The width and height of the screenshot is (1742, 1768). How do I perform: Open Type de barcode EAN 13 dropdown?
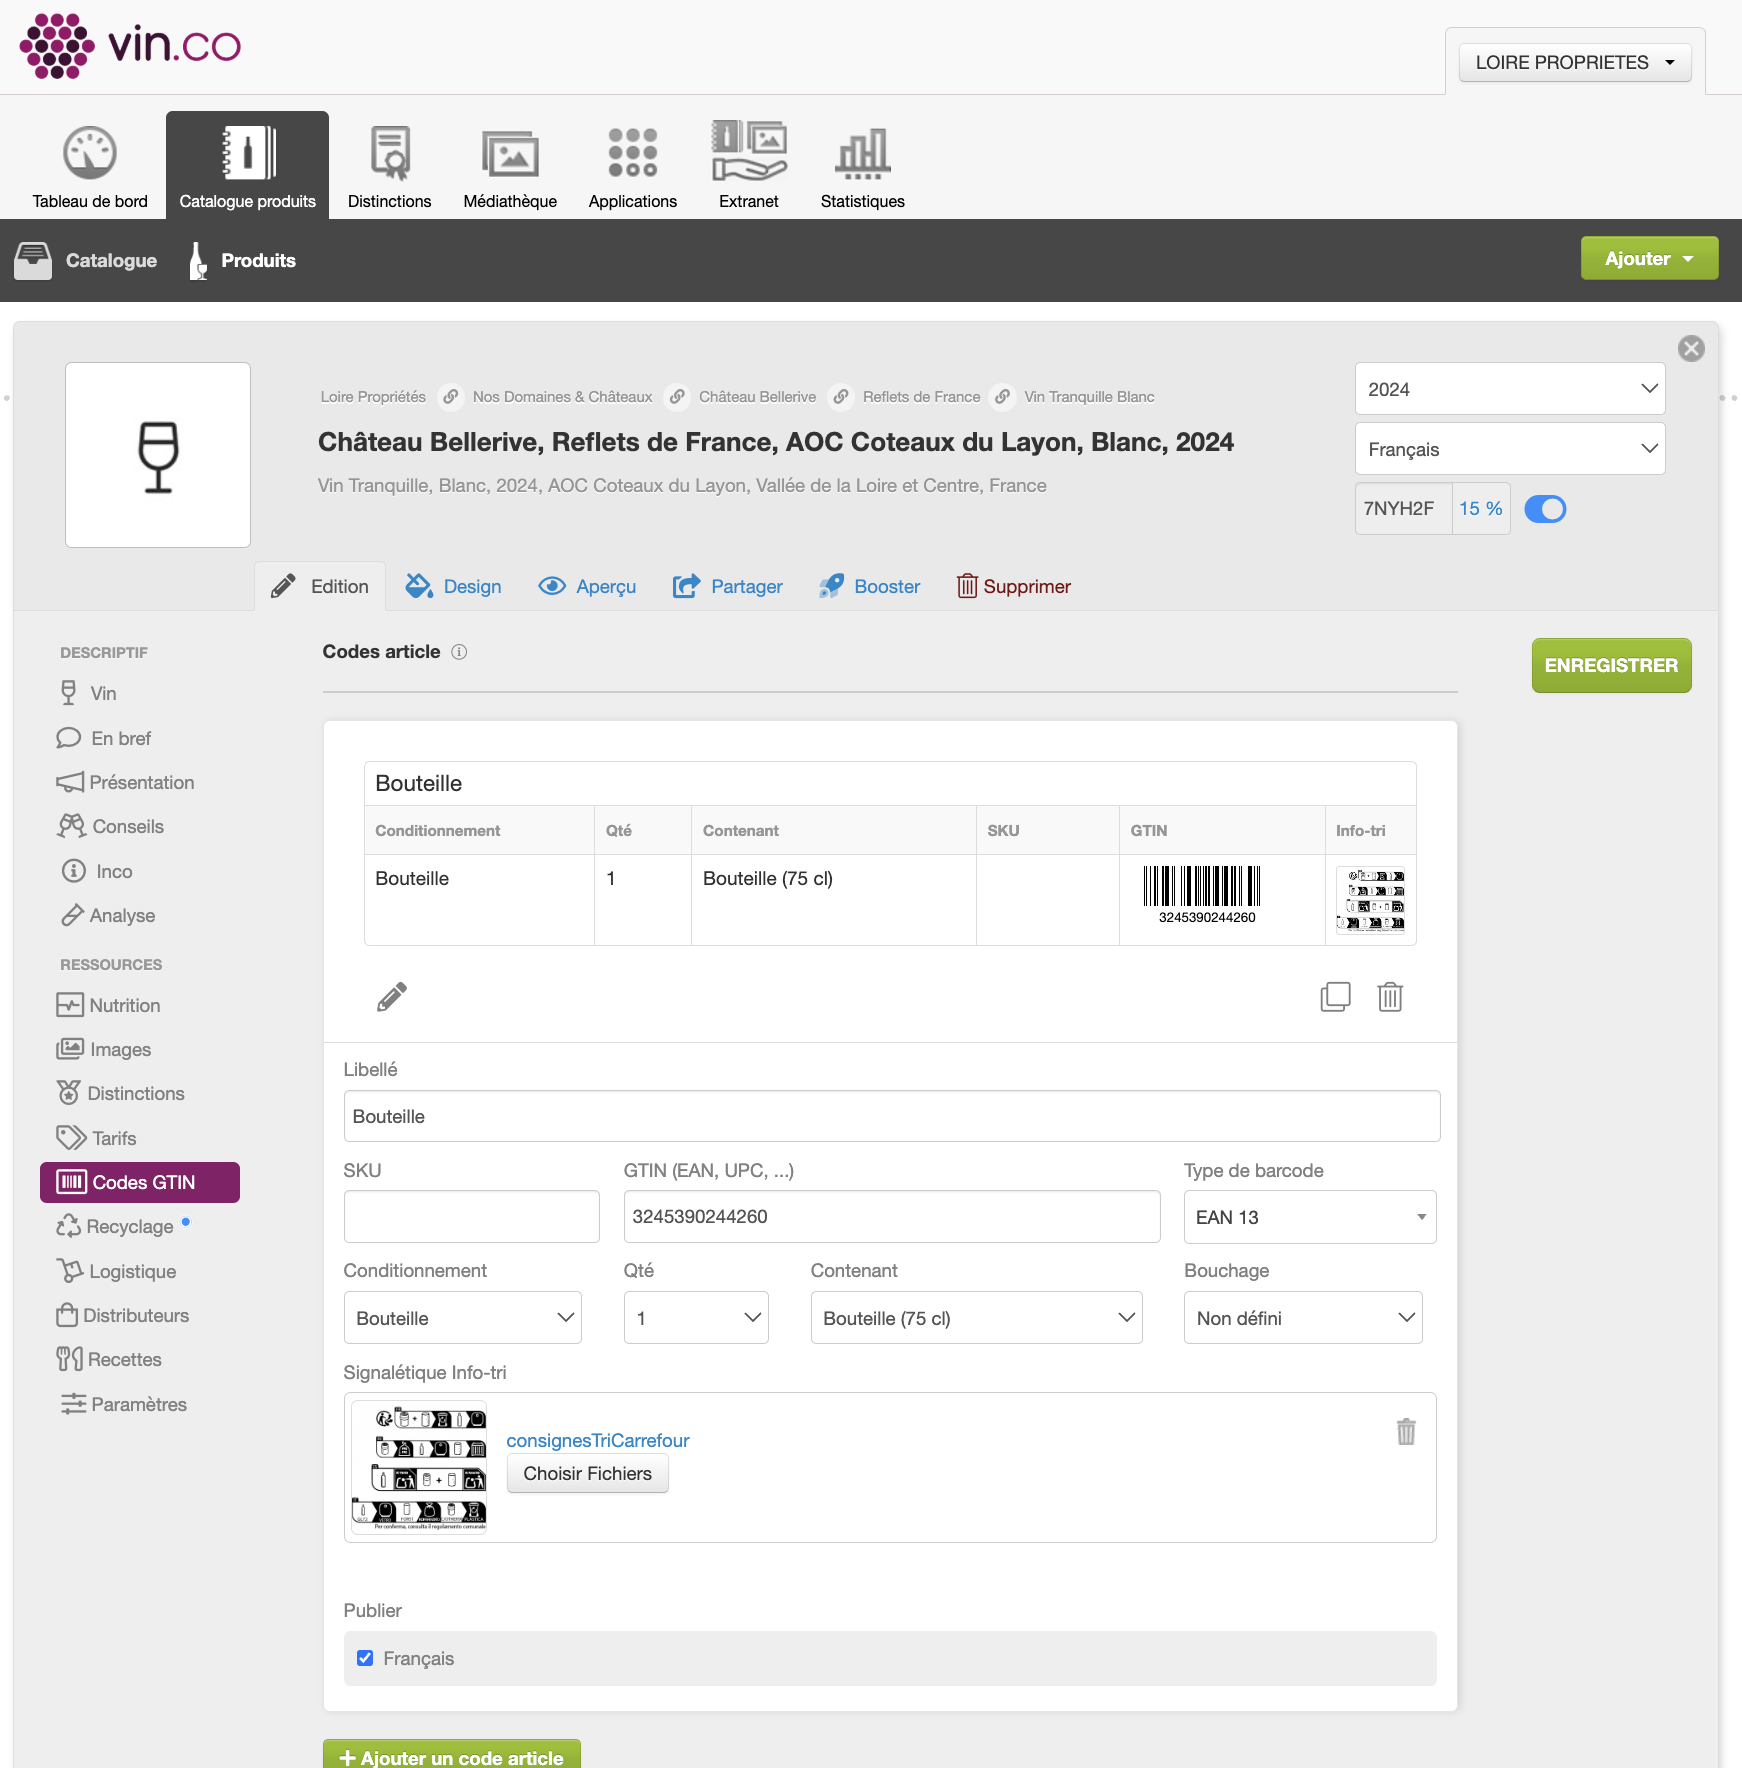1310,1217
